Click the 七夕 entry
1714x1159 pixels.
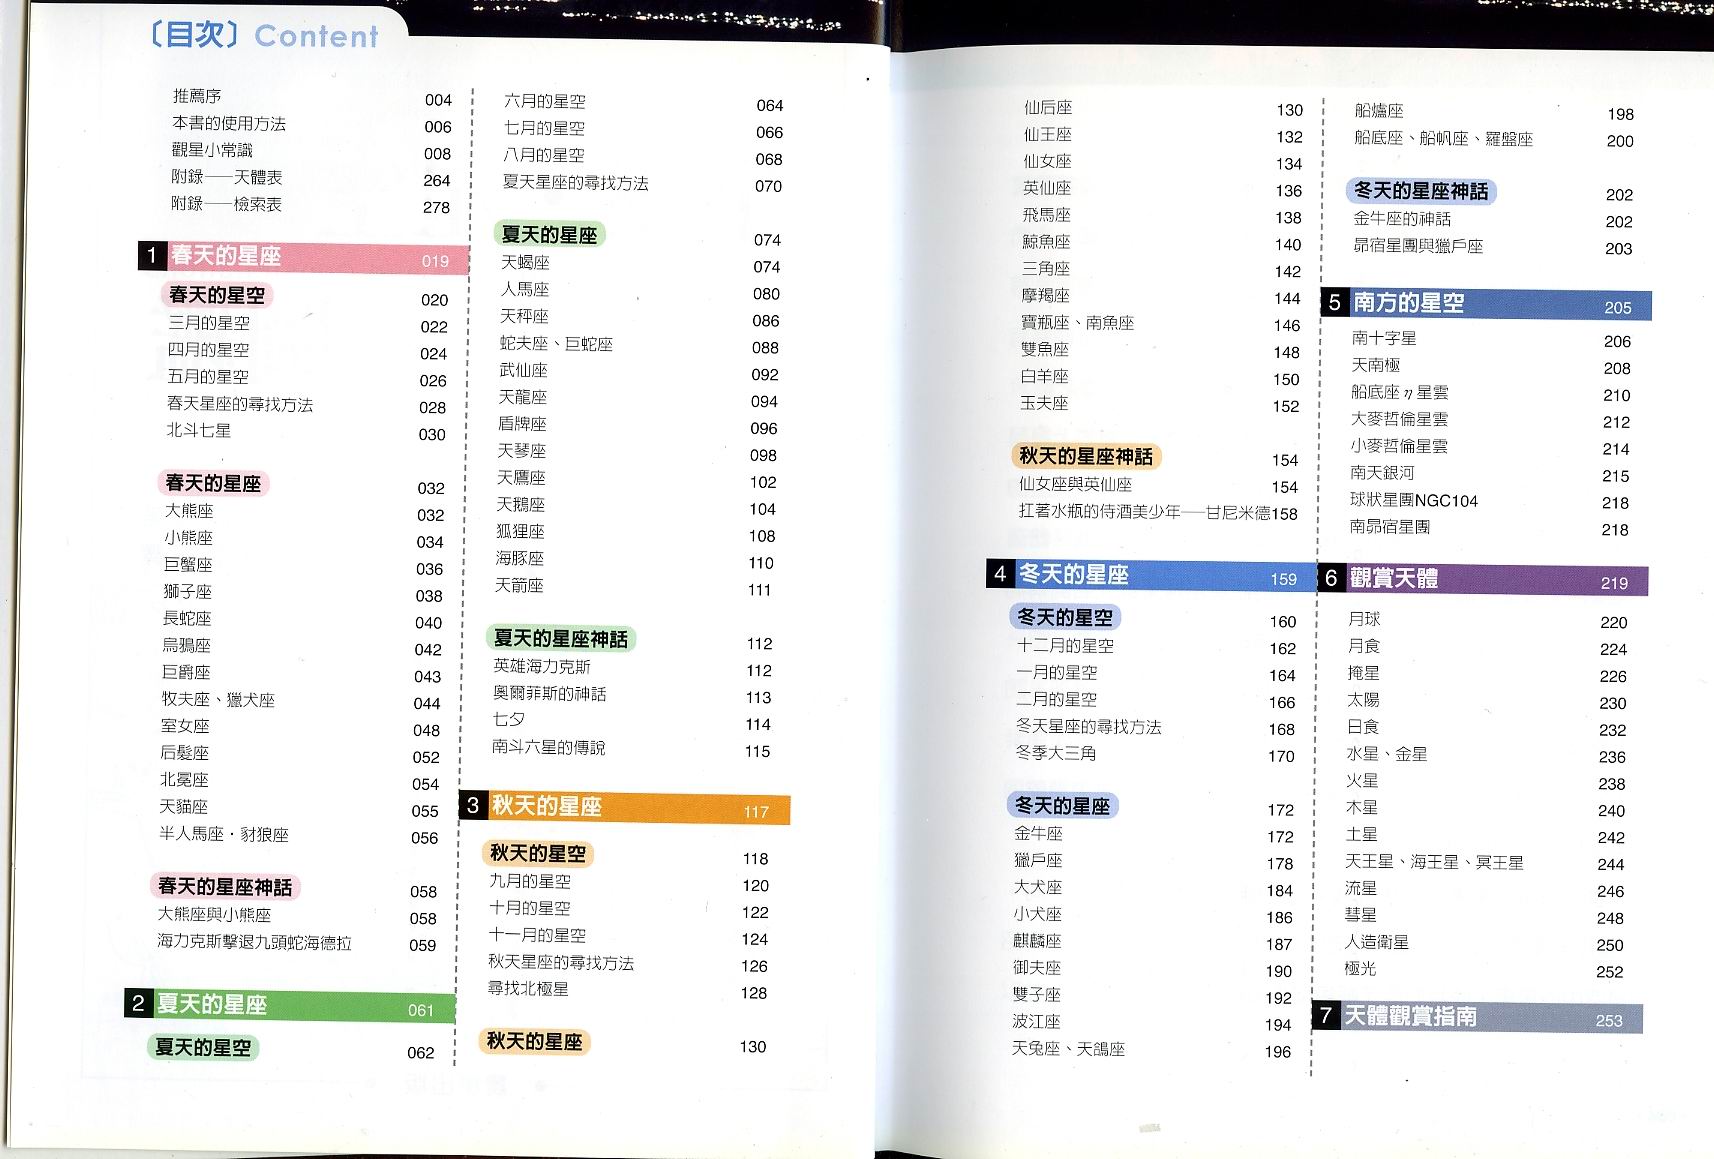tap(509, 719)
